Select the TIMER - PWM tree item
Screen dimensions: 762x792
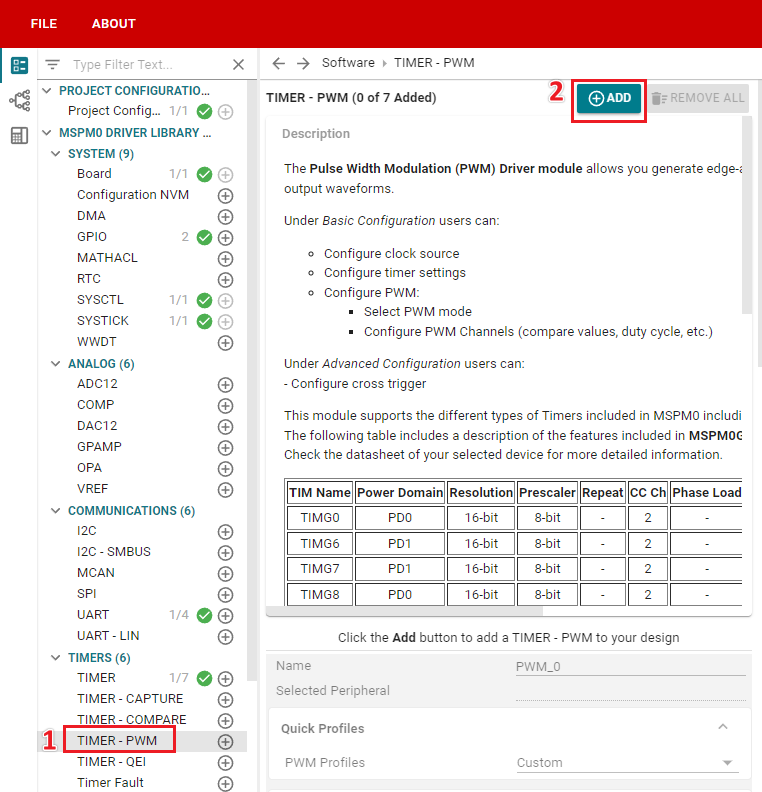click(117, 740)
